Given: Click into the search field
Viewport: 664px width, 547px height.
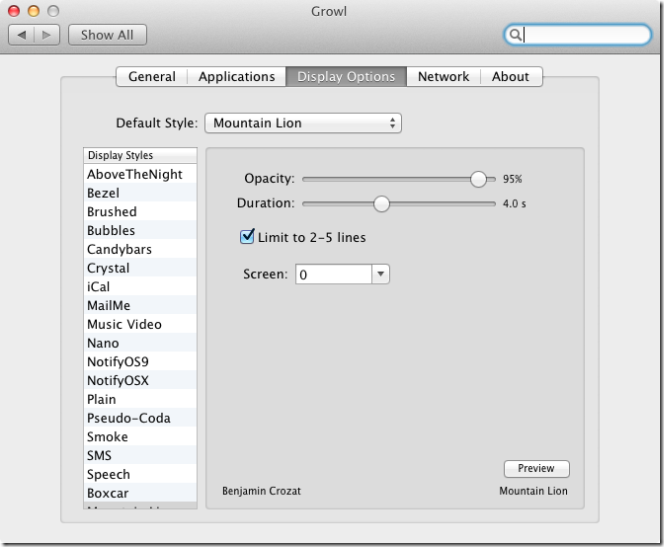Looking at the screenshot, I should coord(578,35).
